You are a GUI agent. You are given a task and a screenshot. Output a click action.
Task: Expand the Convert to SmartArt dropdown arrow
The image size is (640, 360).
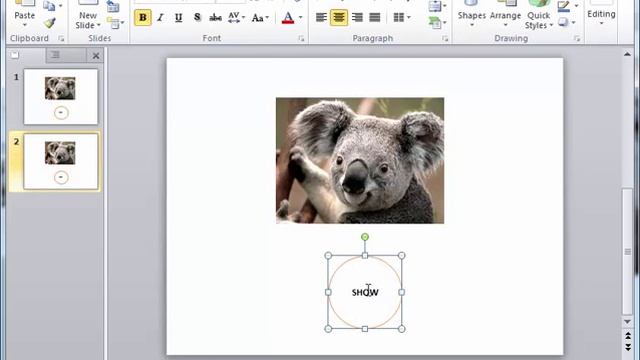[444, 22]
